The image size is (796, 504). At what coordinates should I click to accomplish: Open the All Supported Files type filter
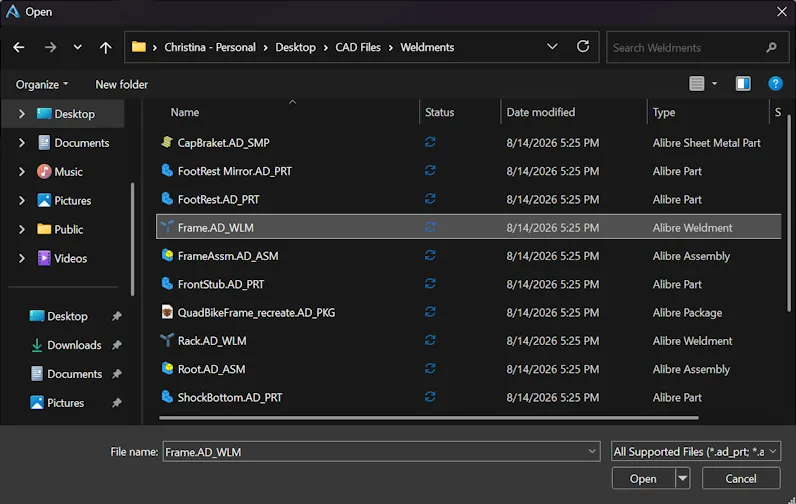click(x=695, y=451)
